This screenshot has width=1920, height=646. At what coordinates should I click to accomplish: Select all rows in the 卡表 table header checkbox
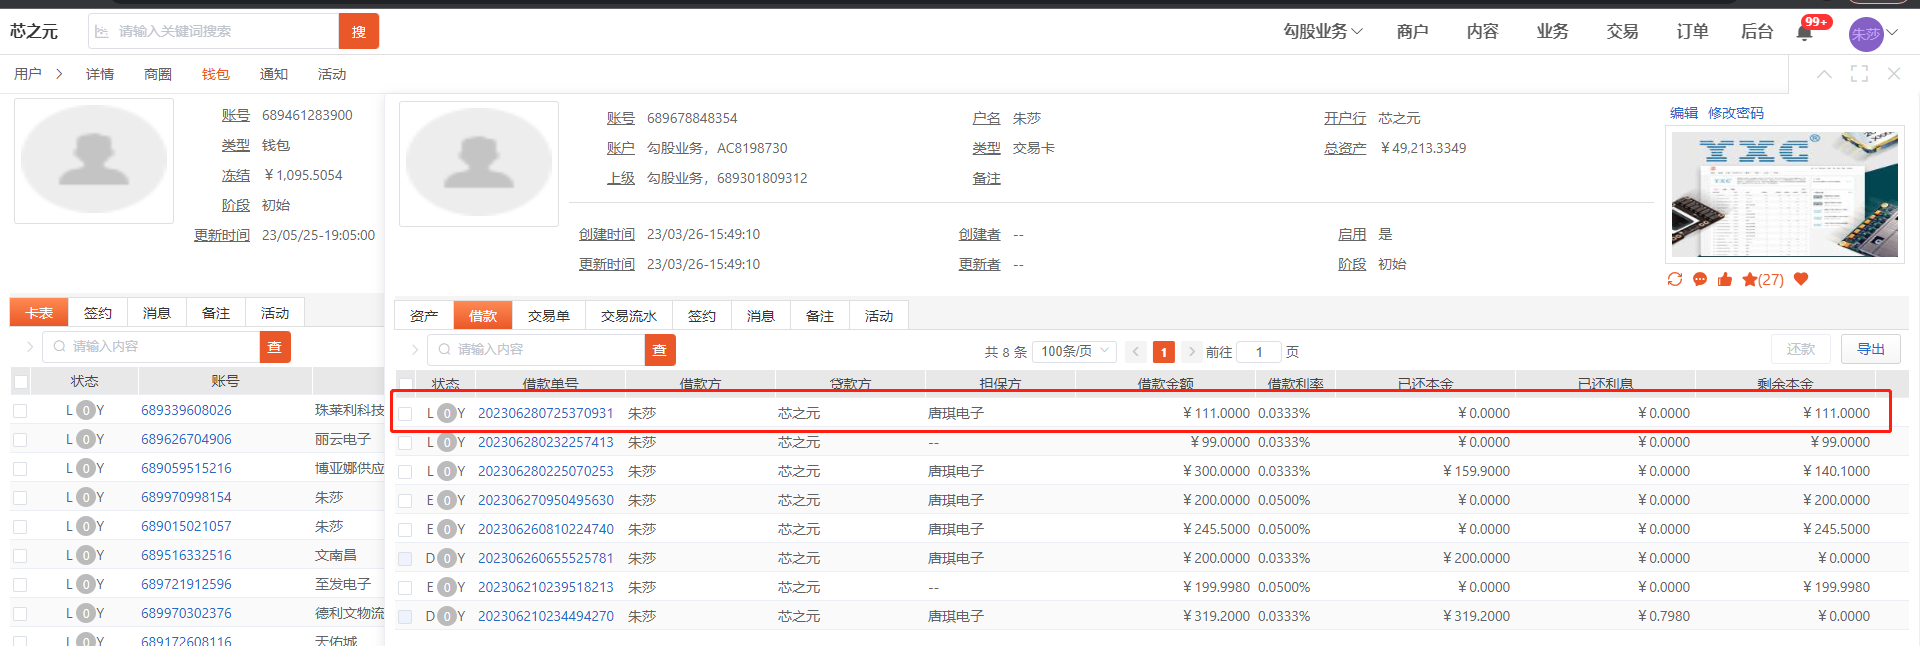tap(20, 381)
